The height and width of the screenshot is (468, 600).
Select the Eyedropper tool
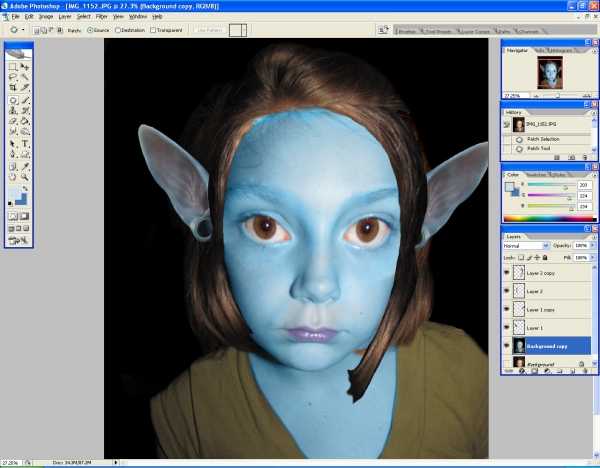pyautogui.click(x=25, y=166)
